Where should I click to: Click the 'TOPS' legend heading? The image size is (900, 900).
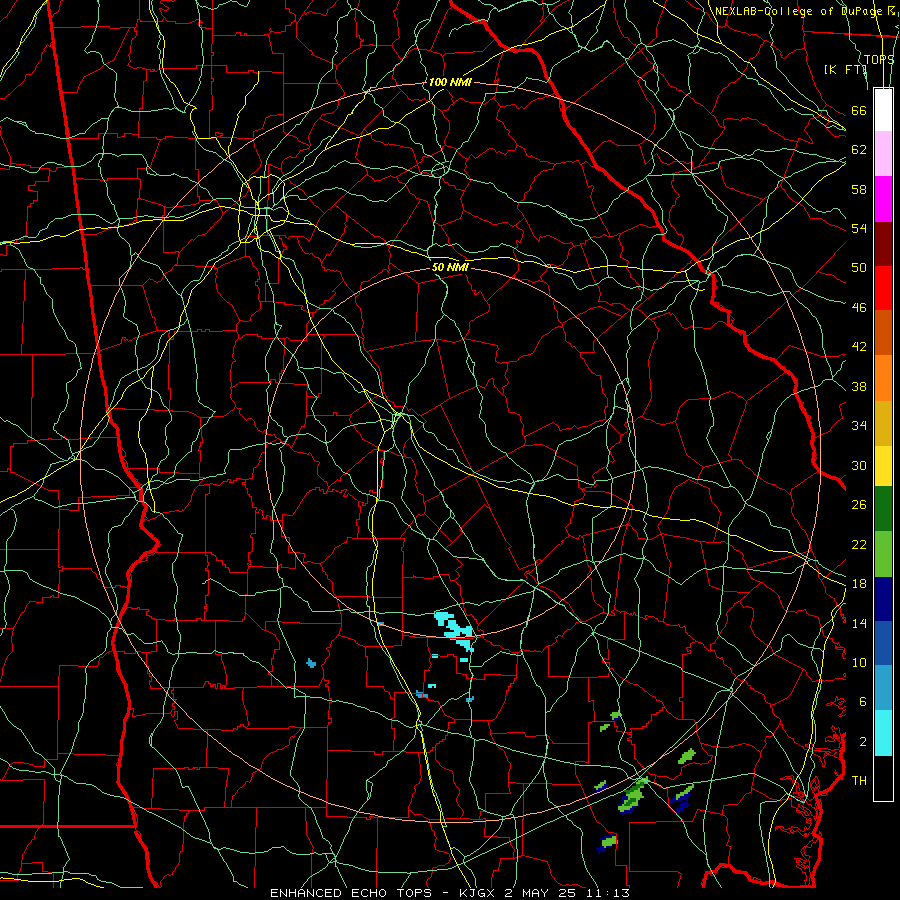tap(879, 59)
